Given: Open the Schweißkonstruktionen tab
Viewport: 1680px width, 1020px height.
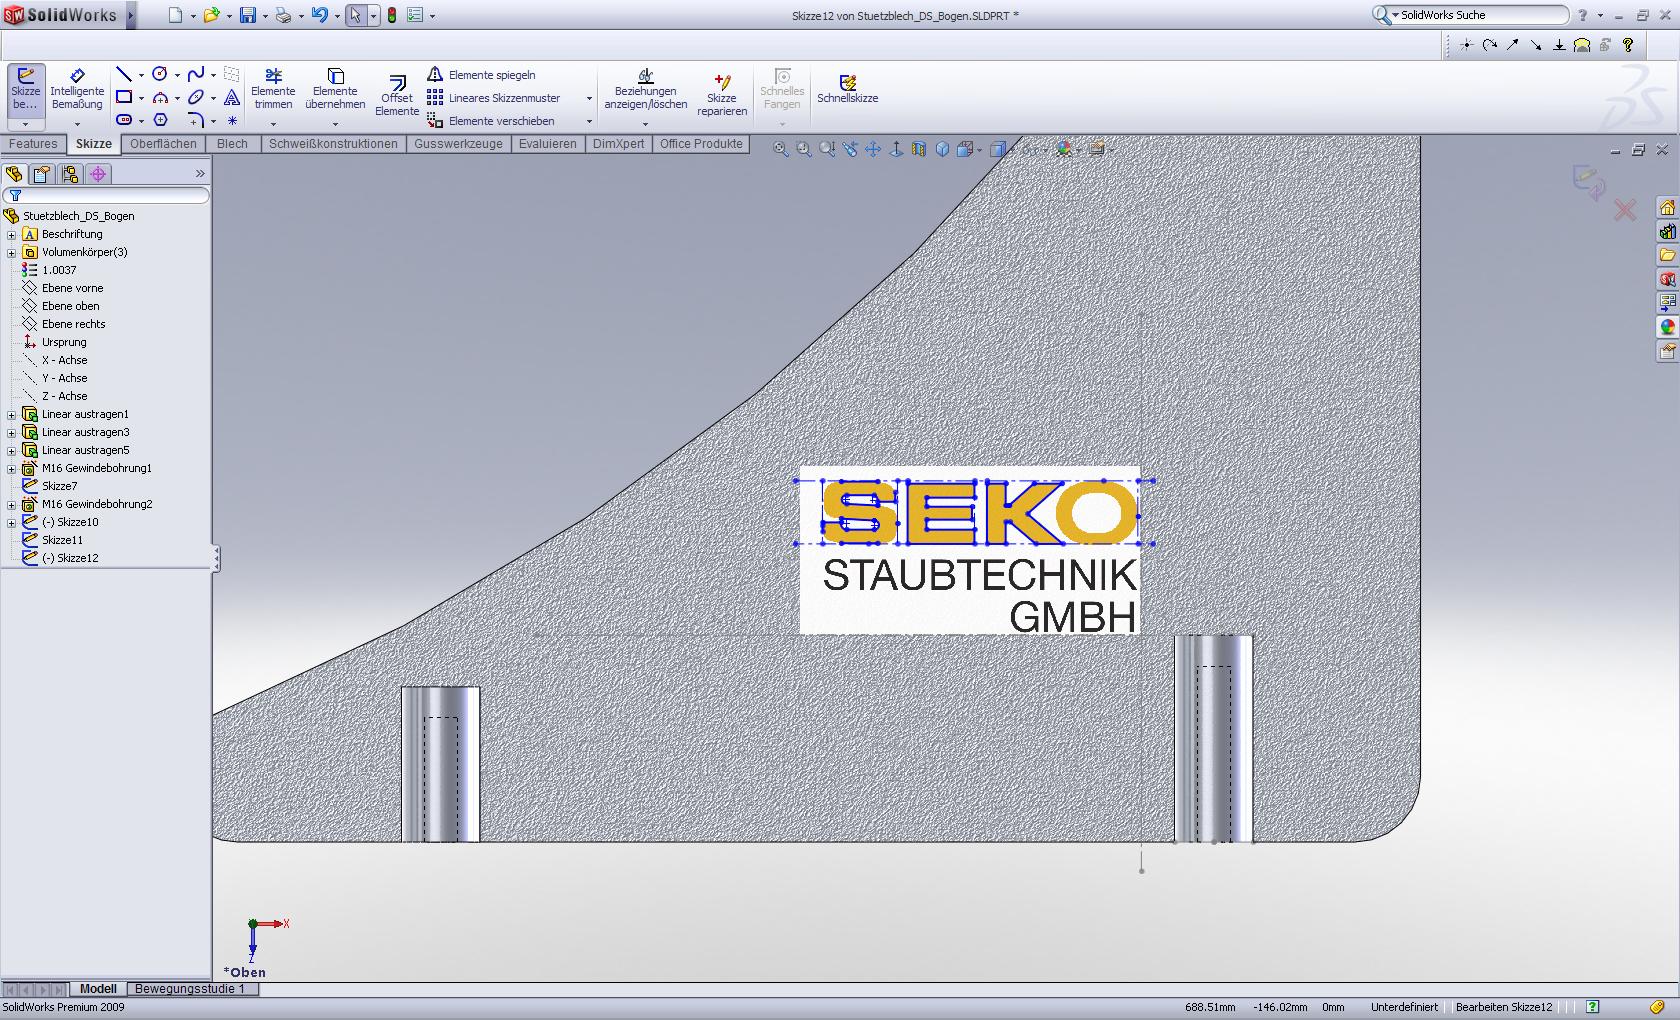Looking at the screenshot, I should (333, 144).
